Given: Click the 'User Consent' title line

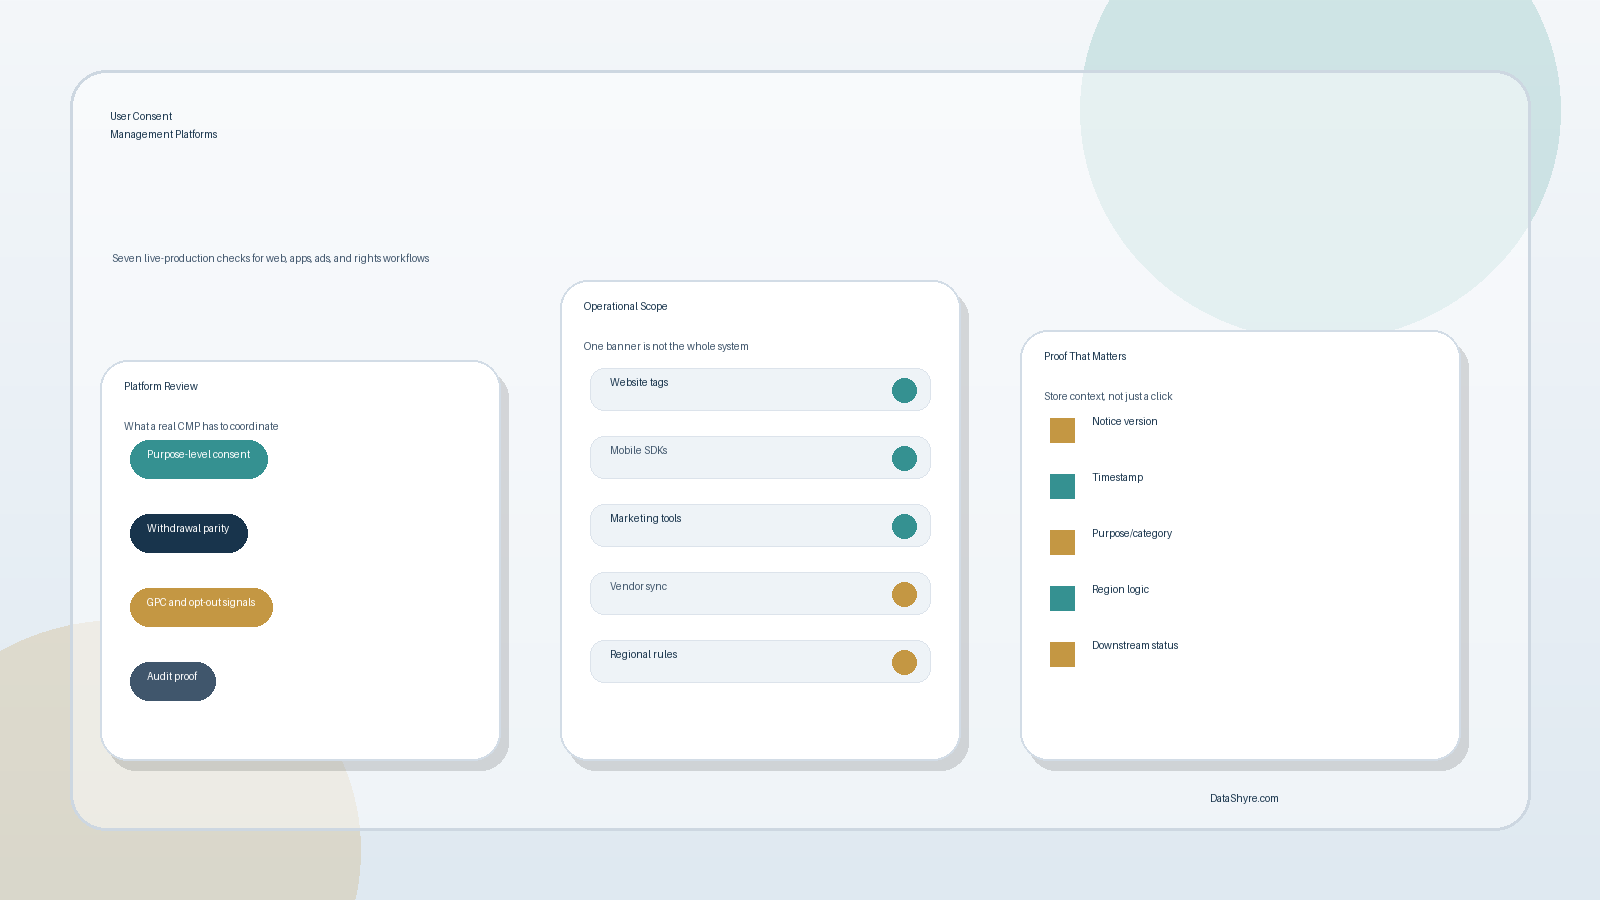Looking at the screenshot, I should point(141,116).
